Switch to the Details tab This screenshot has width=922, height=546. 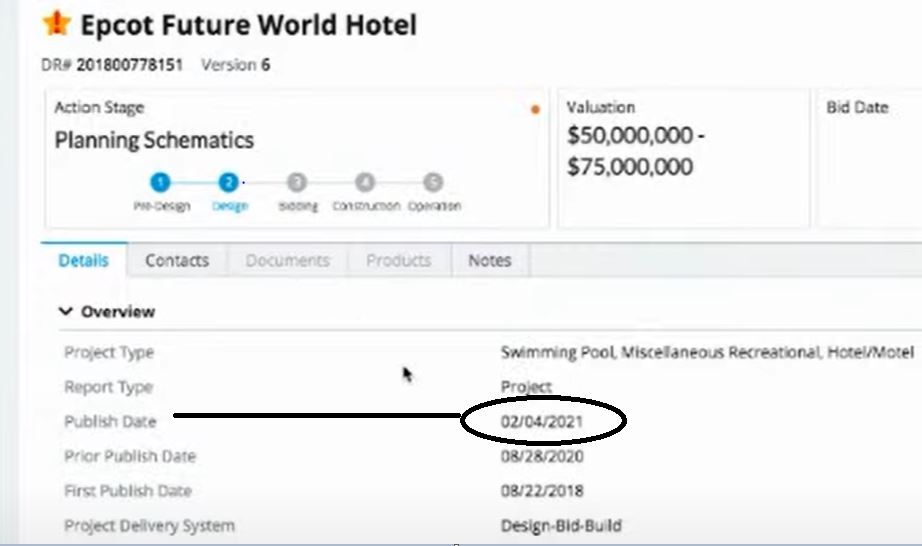click(x=84, y=260)
